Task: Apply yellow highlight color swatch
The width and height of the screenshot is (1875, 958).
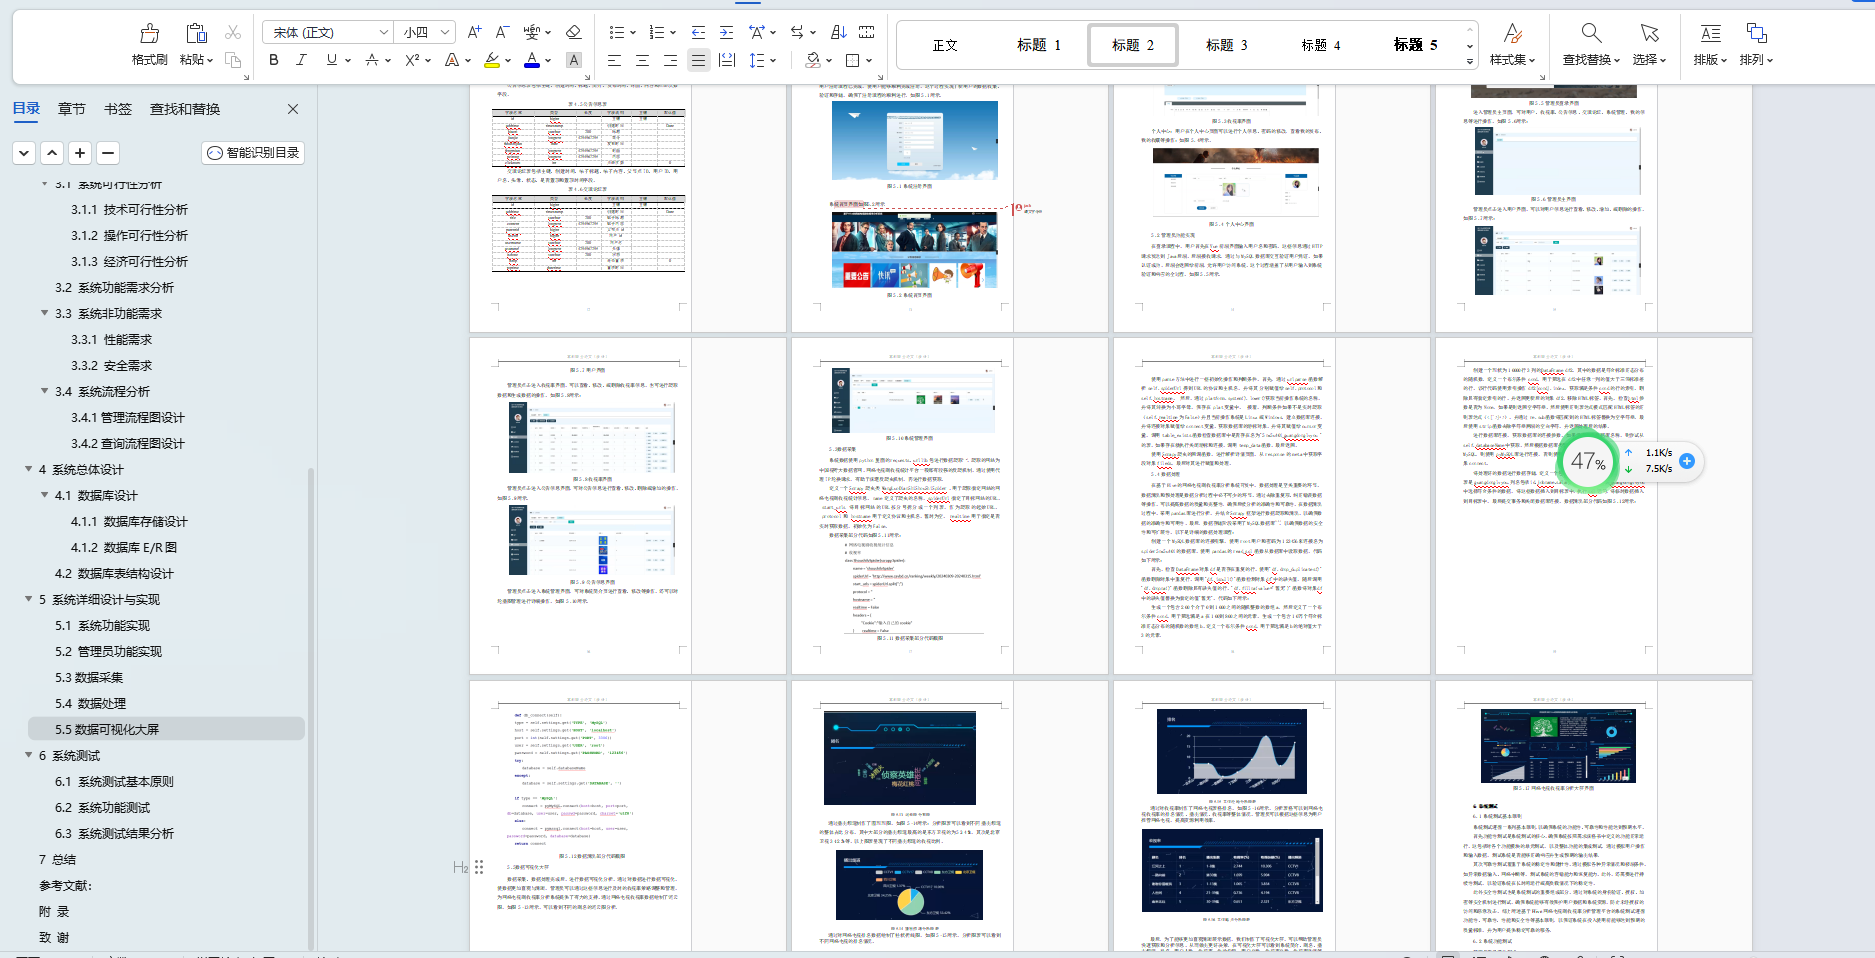Action: pos(492,60)
